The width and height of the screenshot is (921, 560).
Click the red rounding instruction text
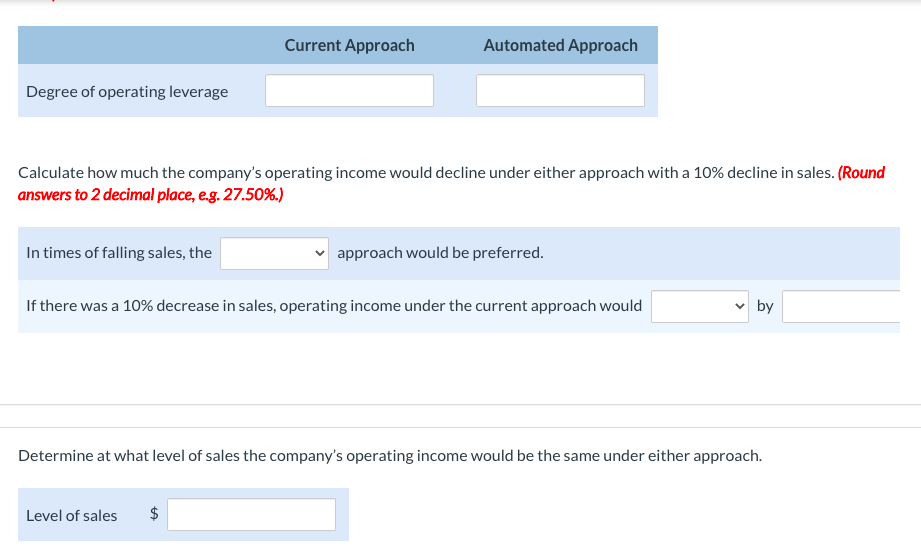pos(451,183)
